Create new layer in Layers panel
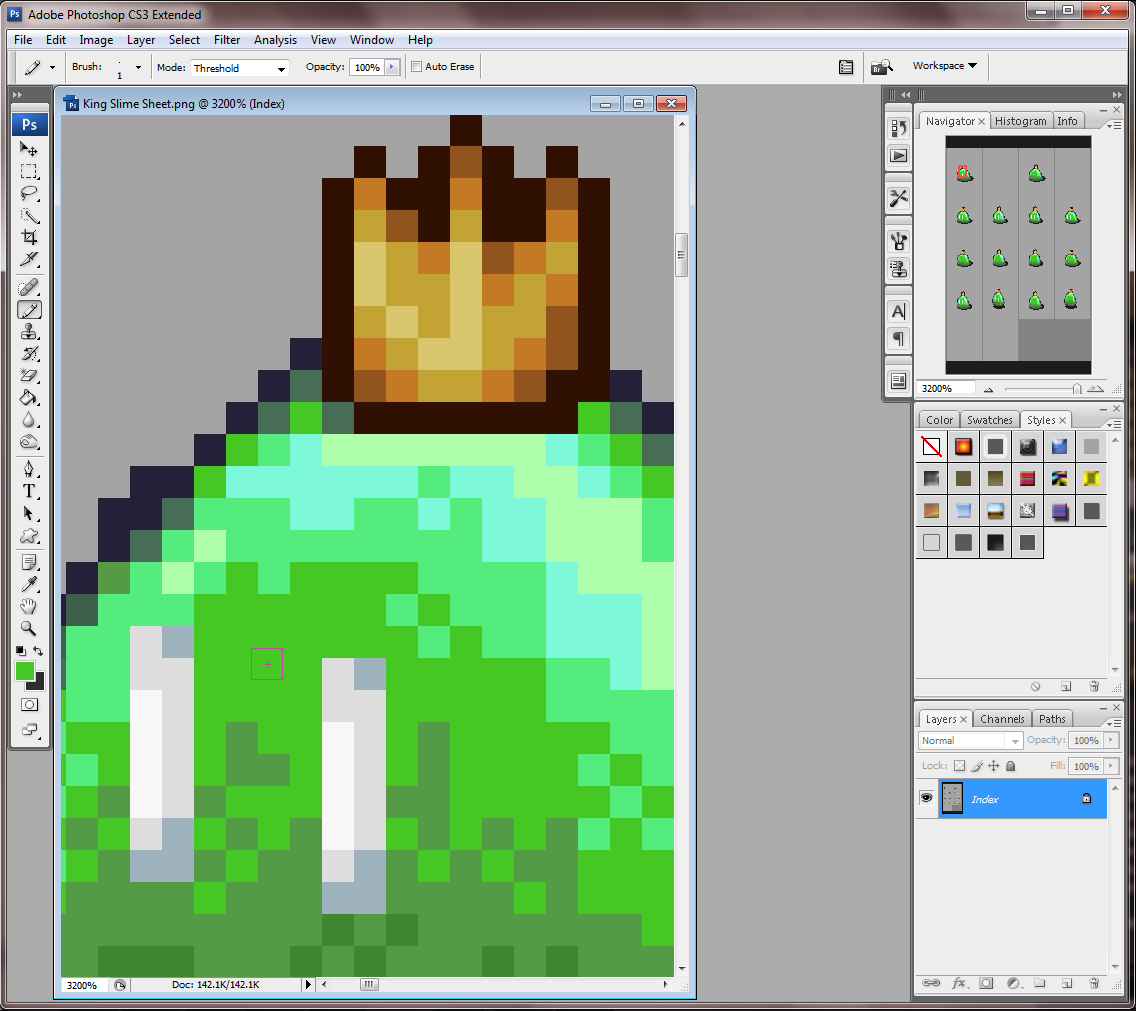Screen dimensions: 1136x1011 click(x=1066, y=983)
